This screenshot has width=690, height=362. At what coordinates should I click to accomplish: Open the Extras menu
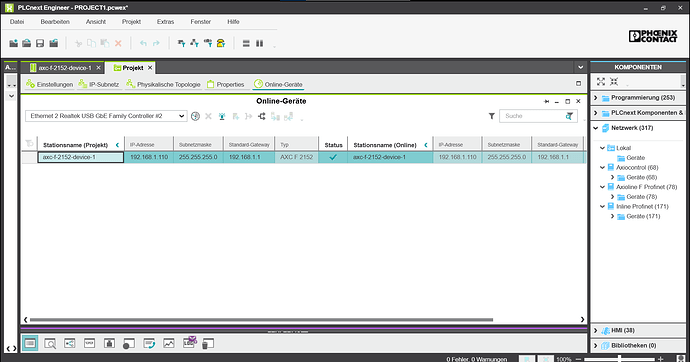165,22
